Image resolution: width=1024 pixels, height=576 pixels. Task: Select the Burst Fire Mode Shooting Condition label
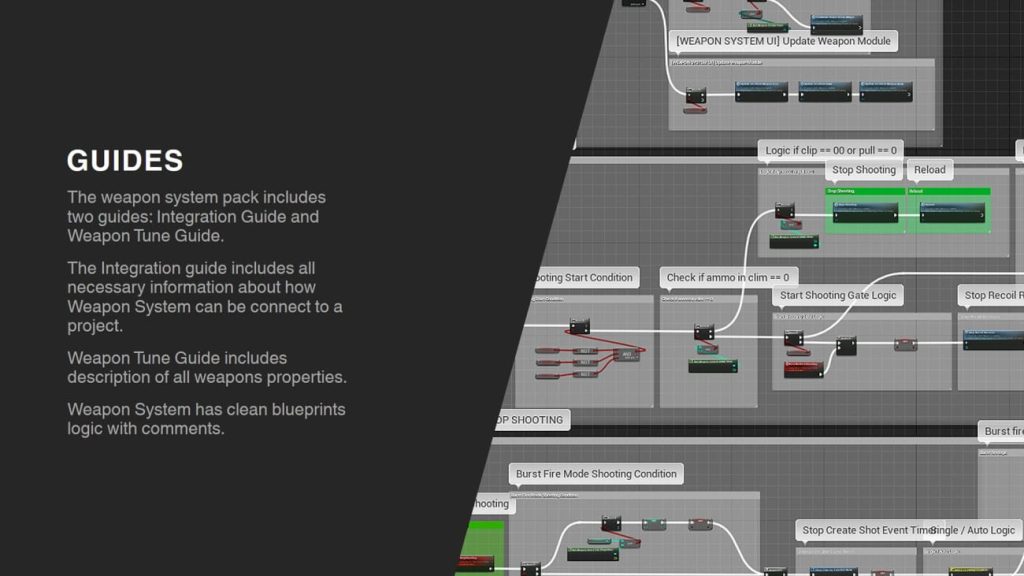pos(596,474)
